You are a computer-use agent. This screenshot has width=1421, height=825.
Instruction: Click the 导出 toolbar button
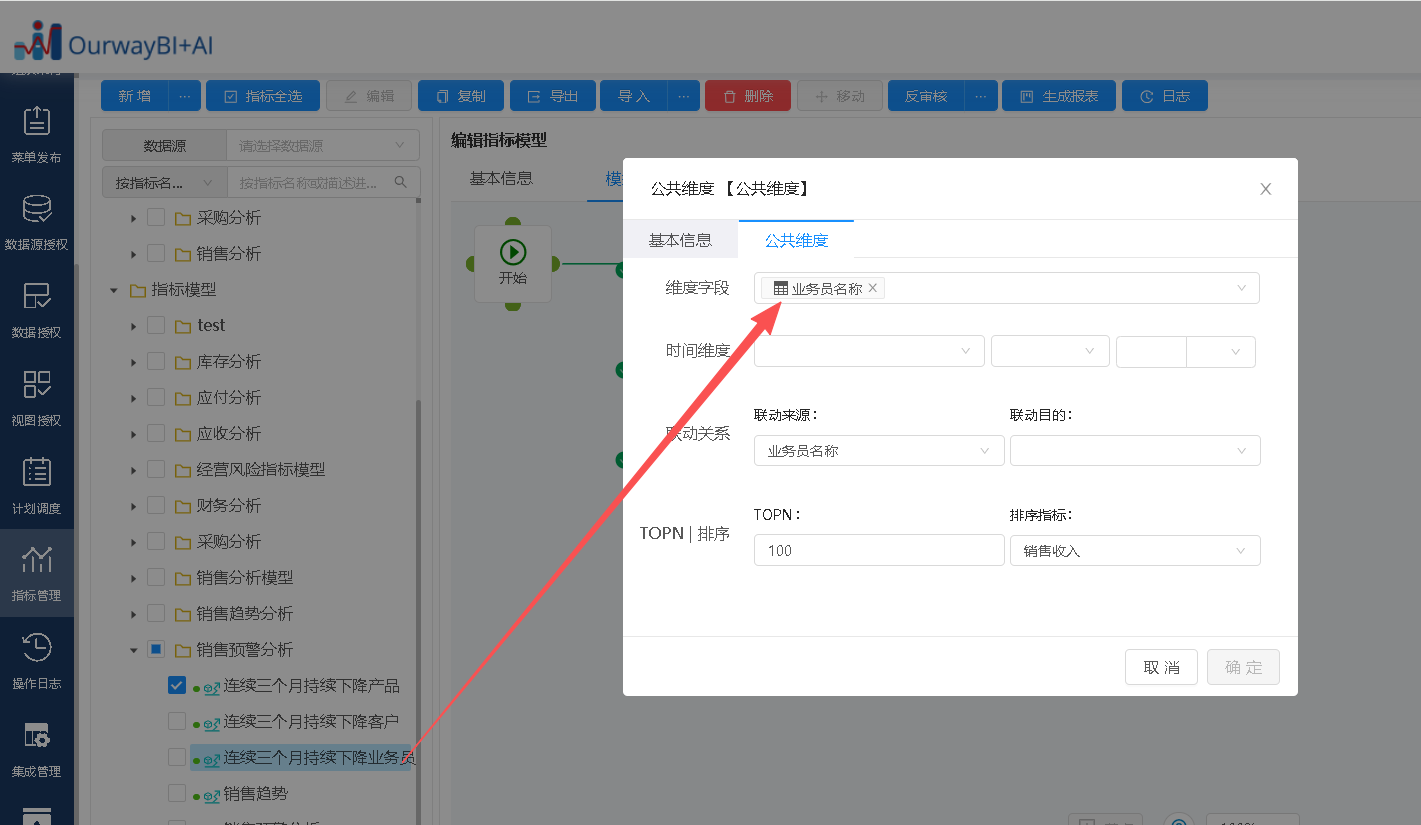[x=553, y=96]
